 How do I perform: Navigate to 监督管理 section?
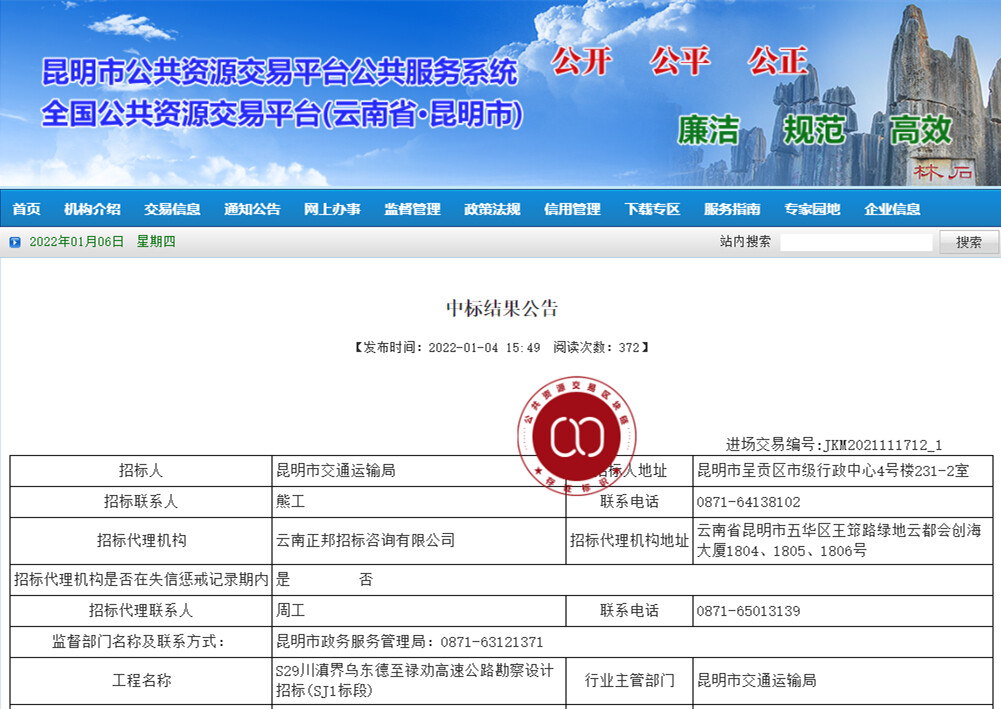pyautogui.click(x=412, y=209)
